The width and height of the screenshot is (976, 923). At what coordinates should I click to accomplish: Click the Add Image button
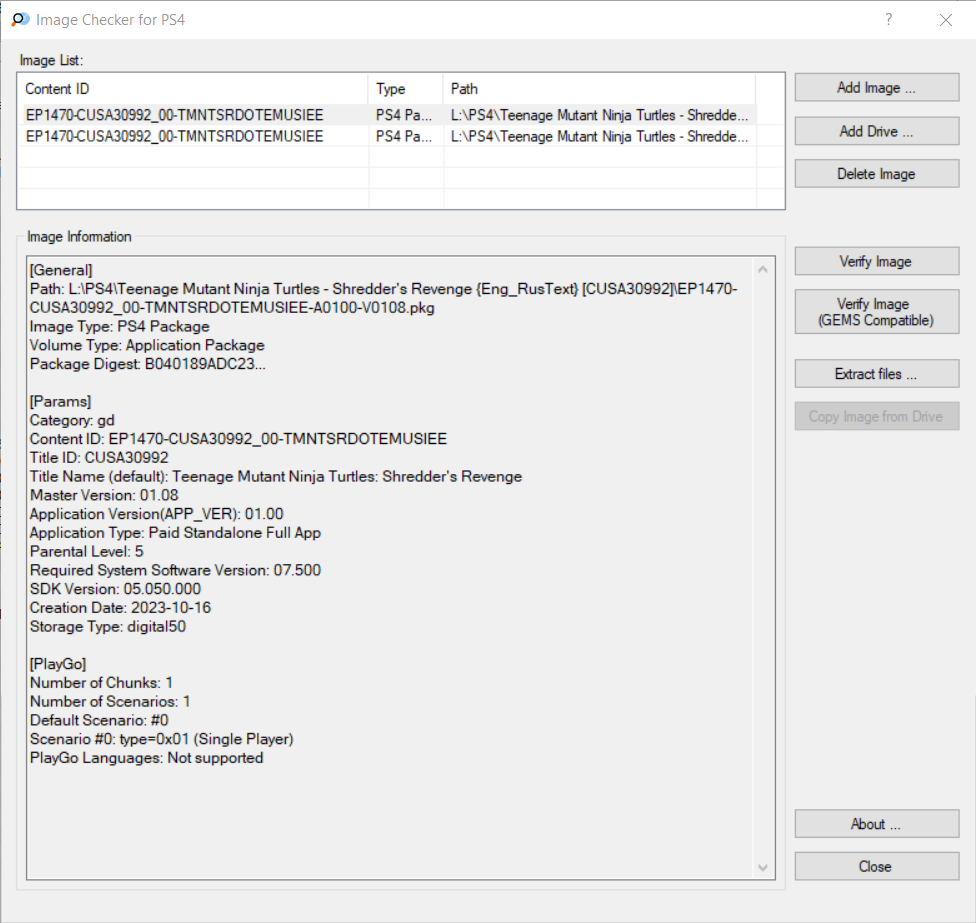pyautogui.click(x=876, y=88)
